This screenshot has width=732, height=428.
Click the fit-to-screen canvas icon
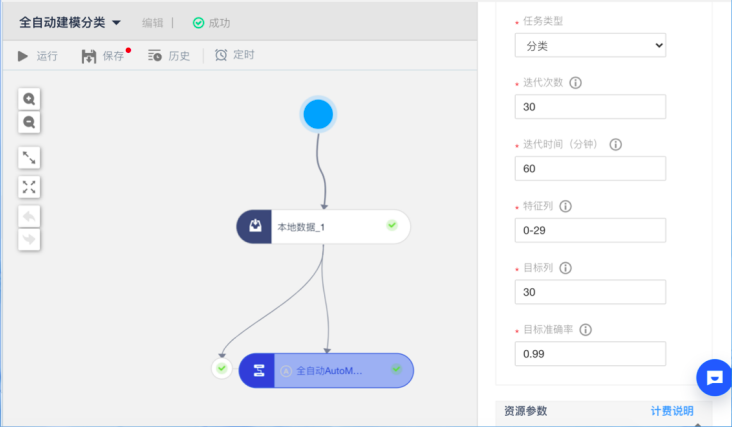coord(29,187)
